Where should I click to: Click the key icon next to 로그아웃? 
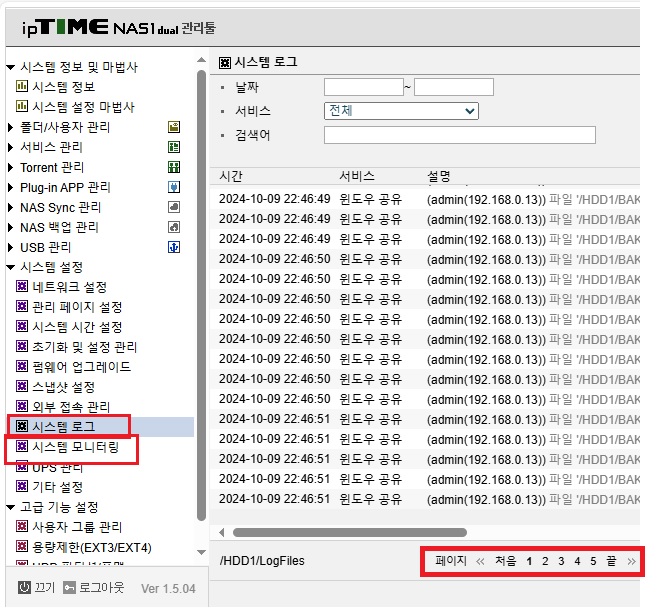click(69, 588)
